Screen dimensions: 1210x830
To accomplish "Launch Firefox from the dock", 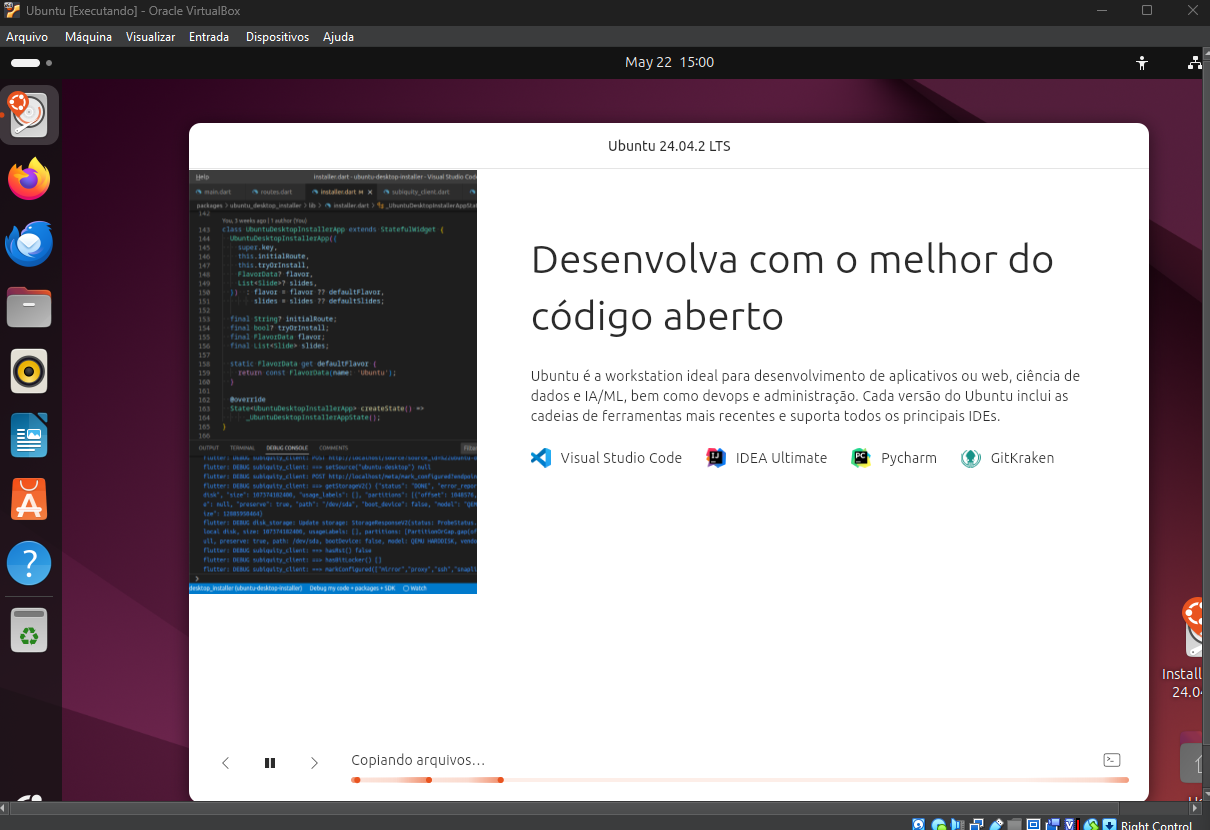I will pyautogui.click(x=29, y=179).
